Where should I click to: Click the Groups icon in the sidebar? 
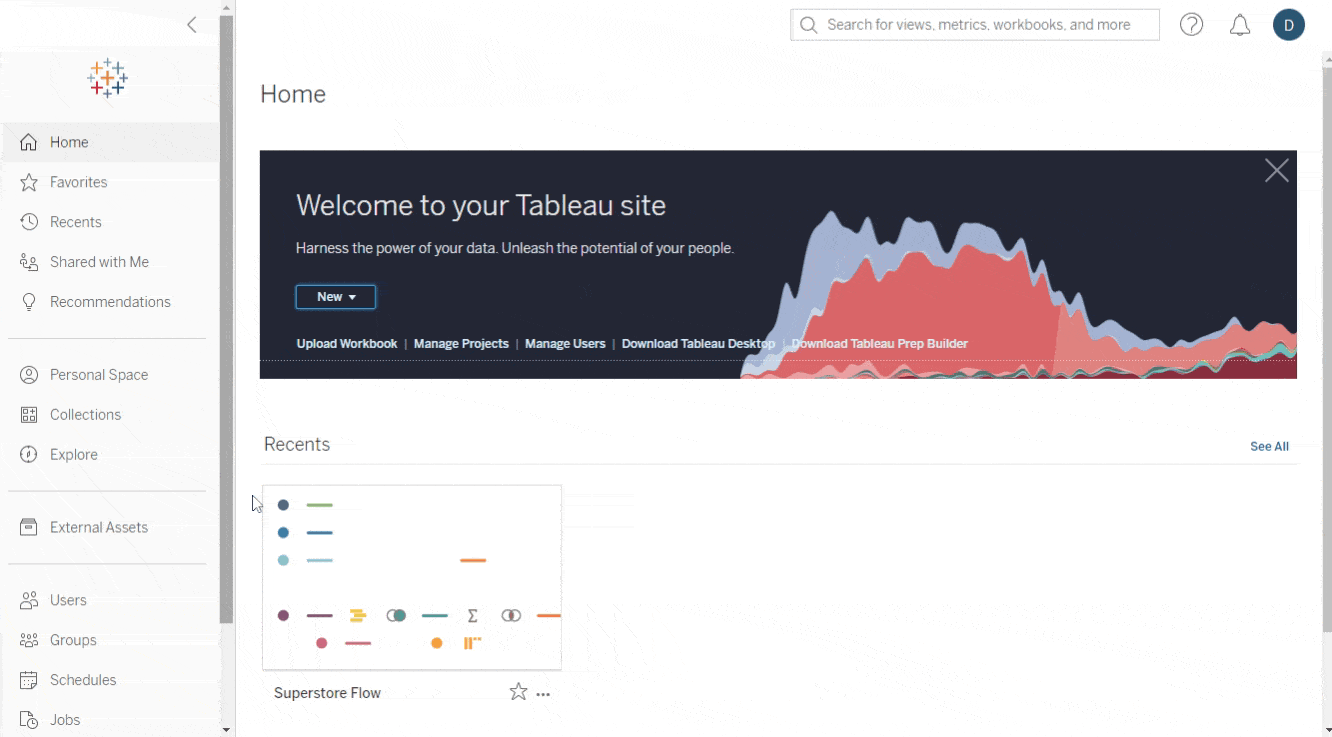click(x=29, y=640)
